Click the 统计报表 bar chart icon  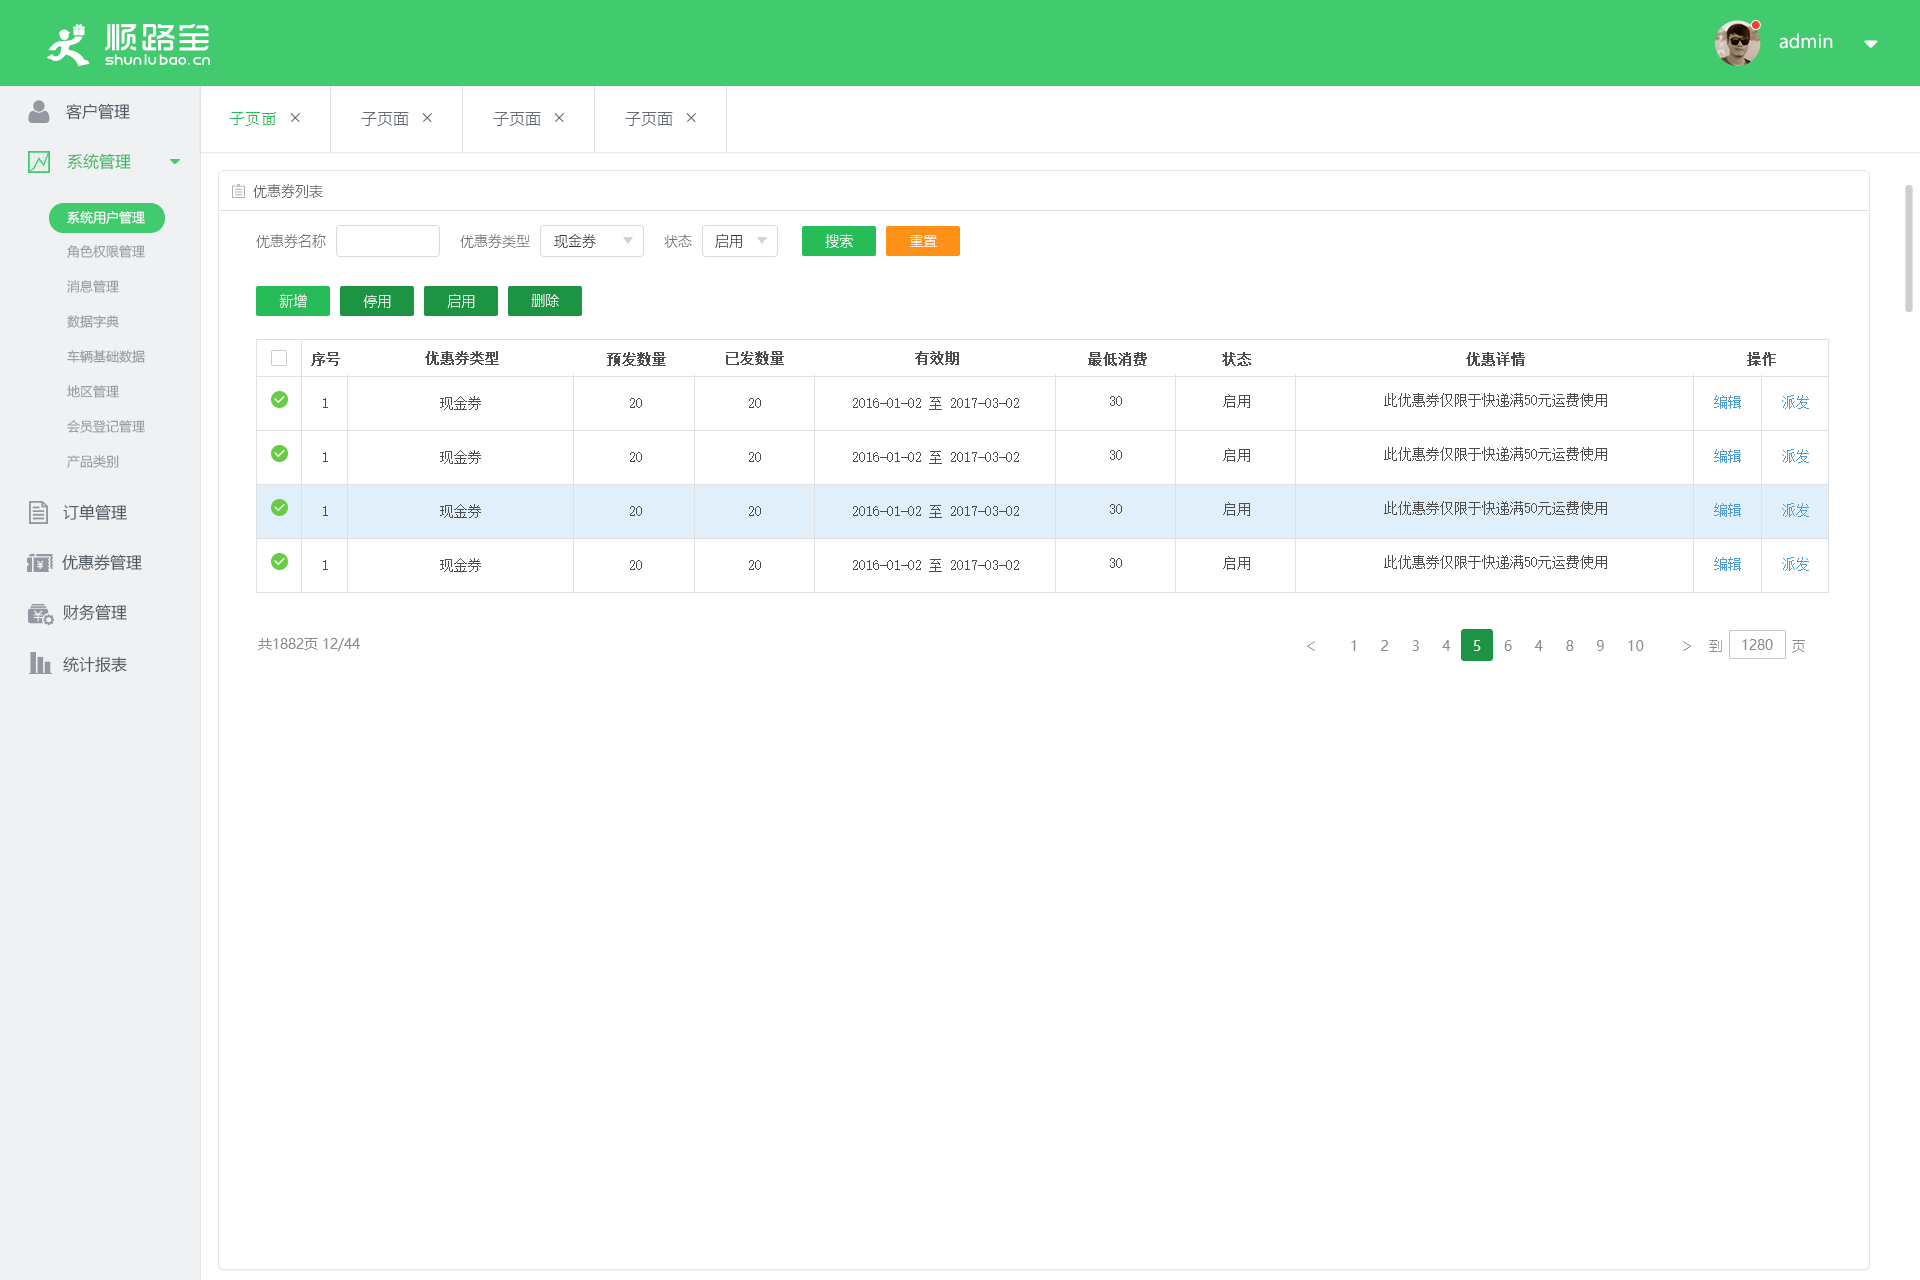(39, 664)
